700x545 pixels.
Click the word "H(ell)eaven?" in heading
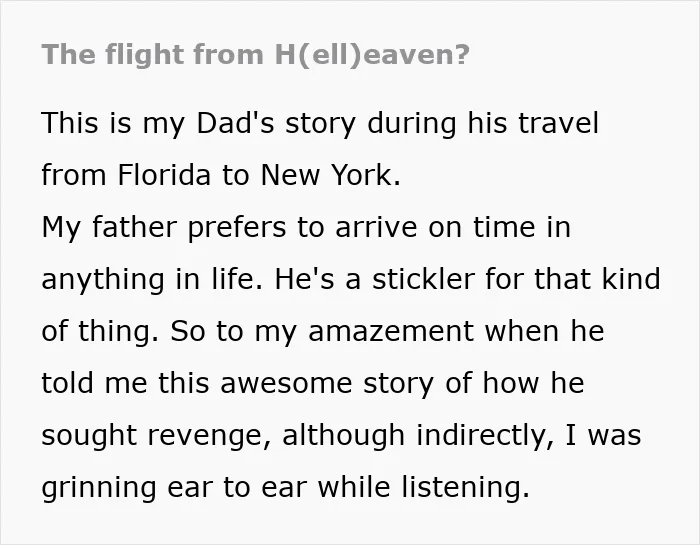pos(372,55)
